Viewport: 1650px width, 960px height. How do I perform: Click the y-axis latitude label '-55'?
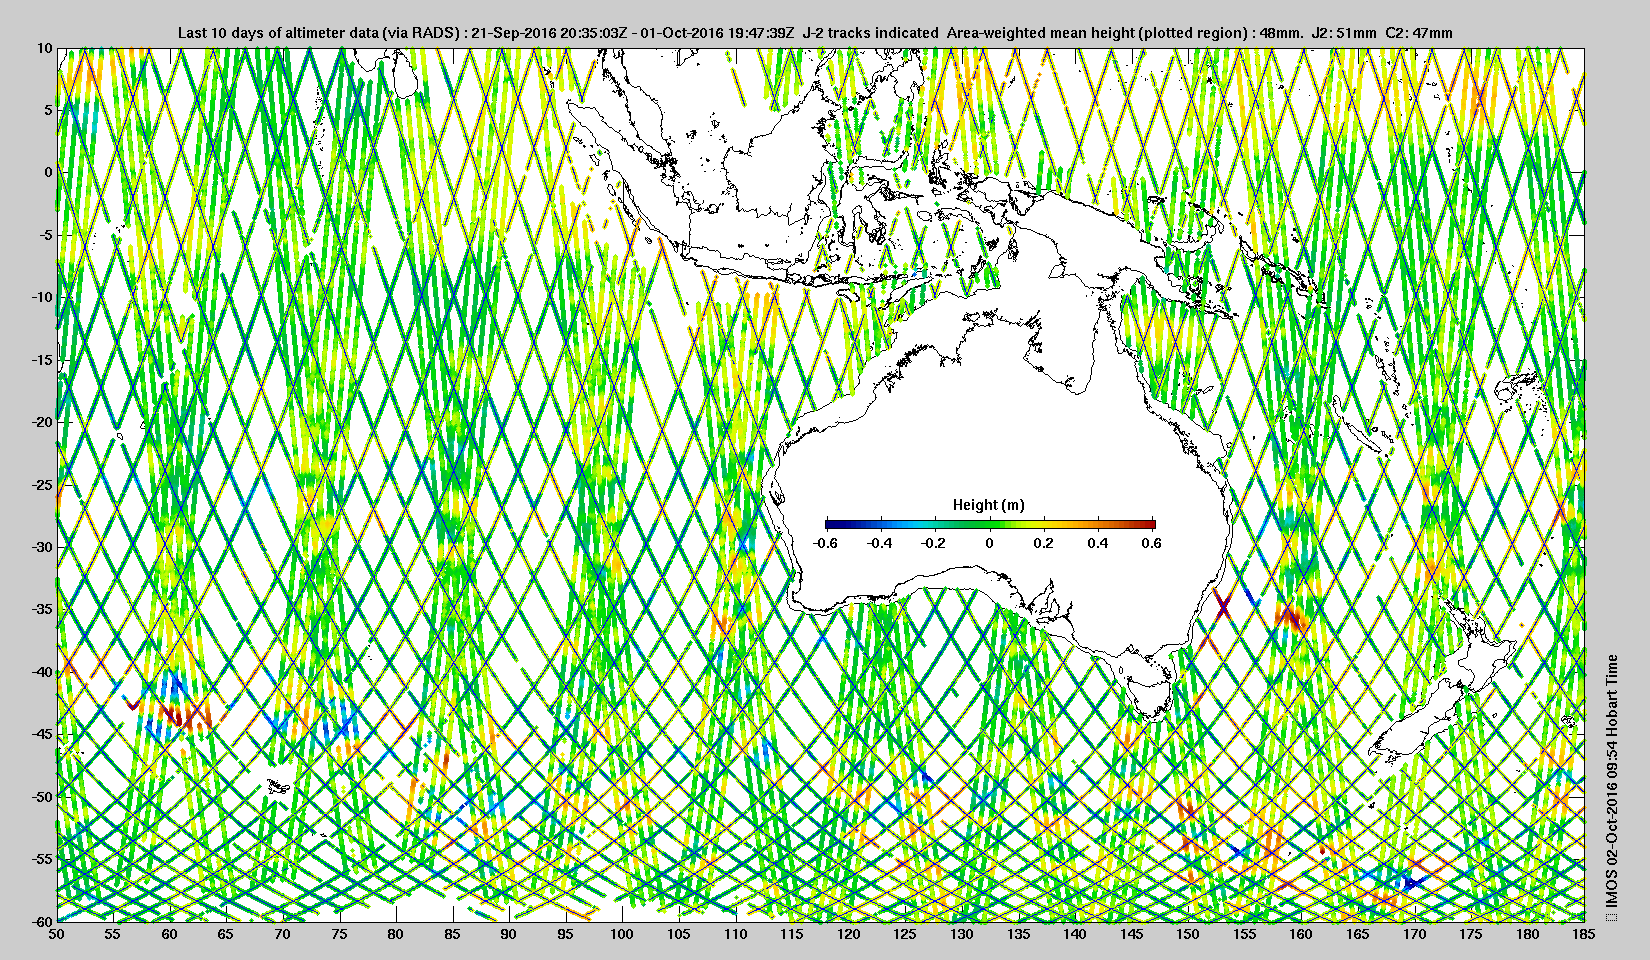point(43,859)
